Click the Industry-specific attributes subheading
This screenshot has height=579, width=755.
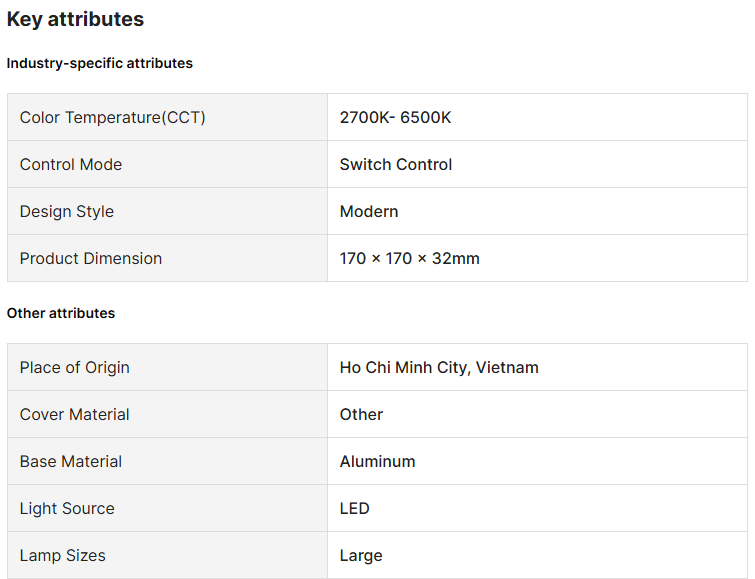click(x=99, y=63)
